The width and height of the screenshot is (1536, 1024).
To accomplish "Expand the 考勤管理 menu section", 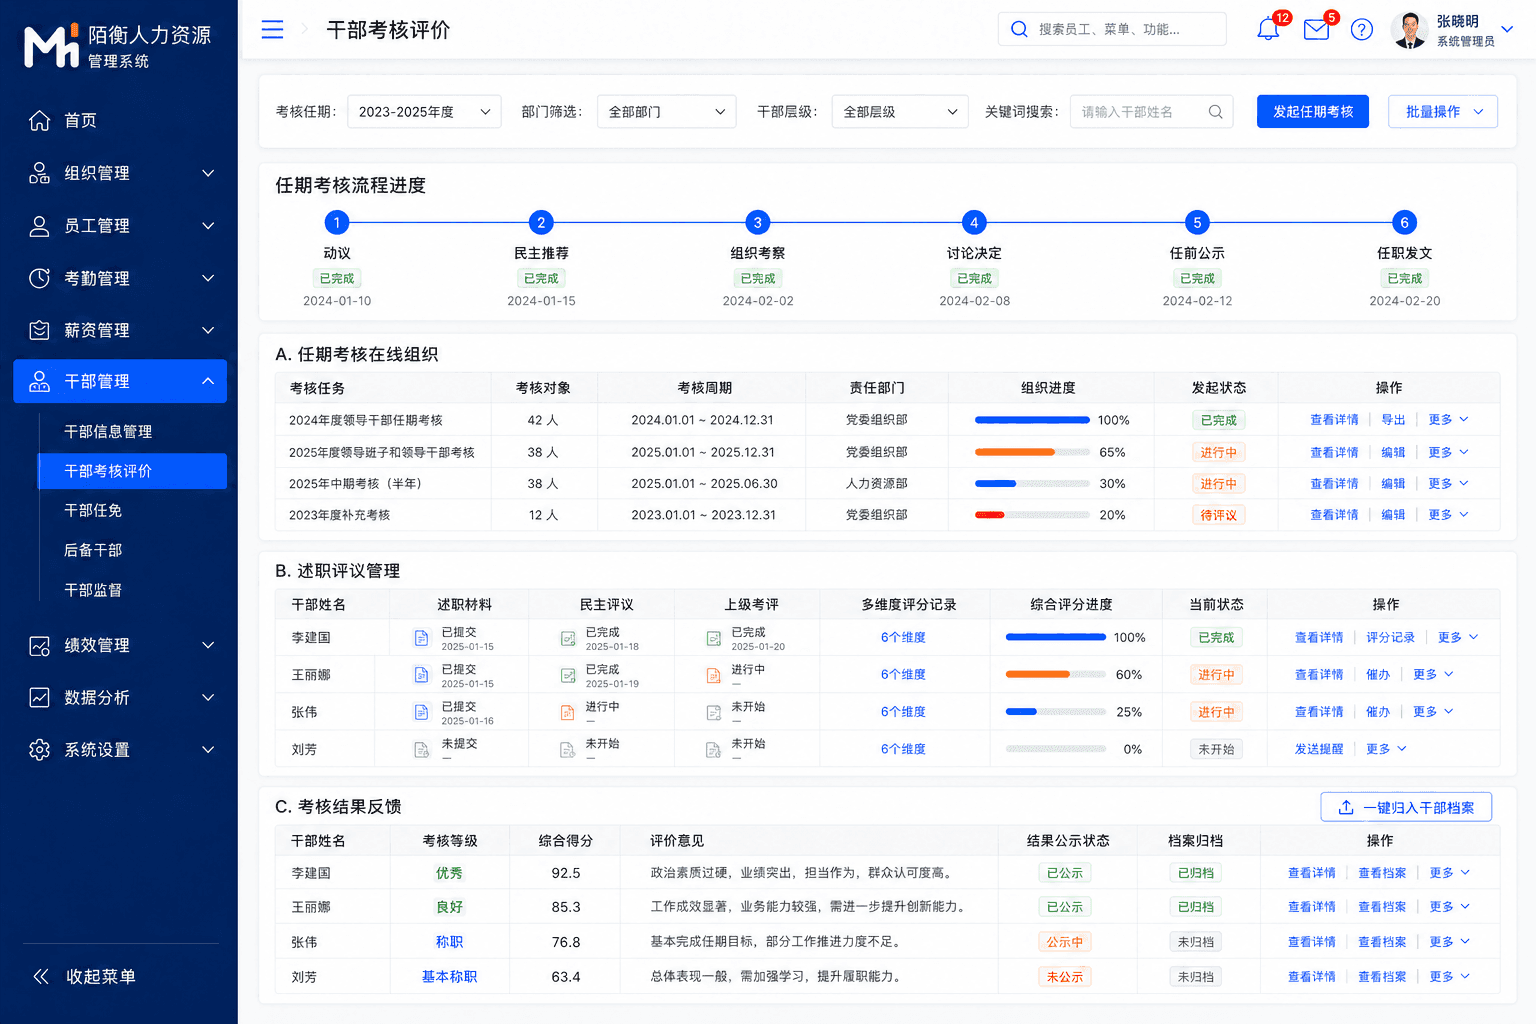I will [x=208, y=278].
